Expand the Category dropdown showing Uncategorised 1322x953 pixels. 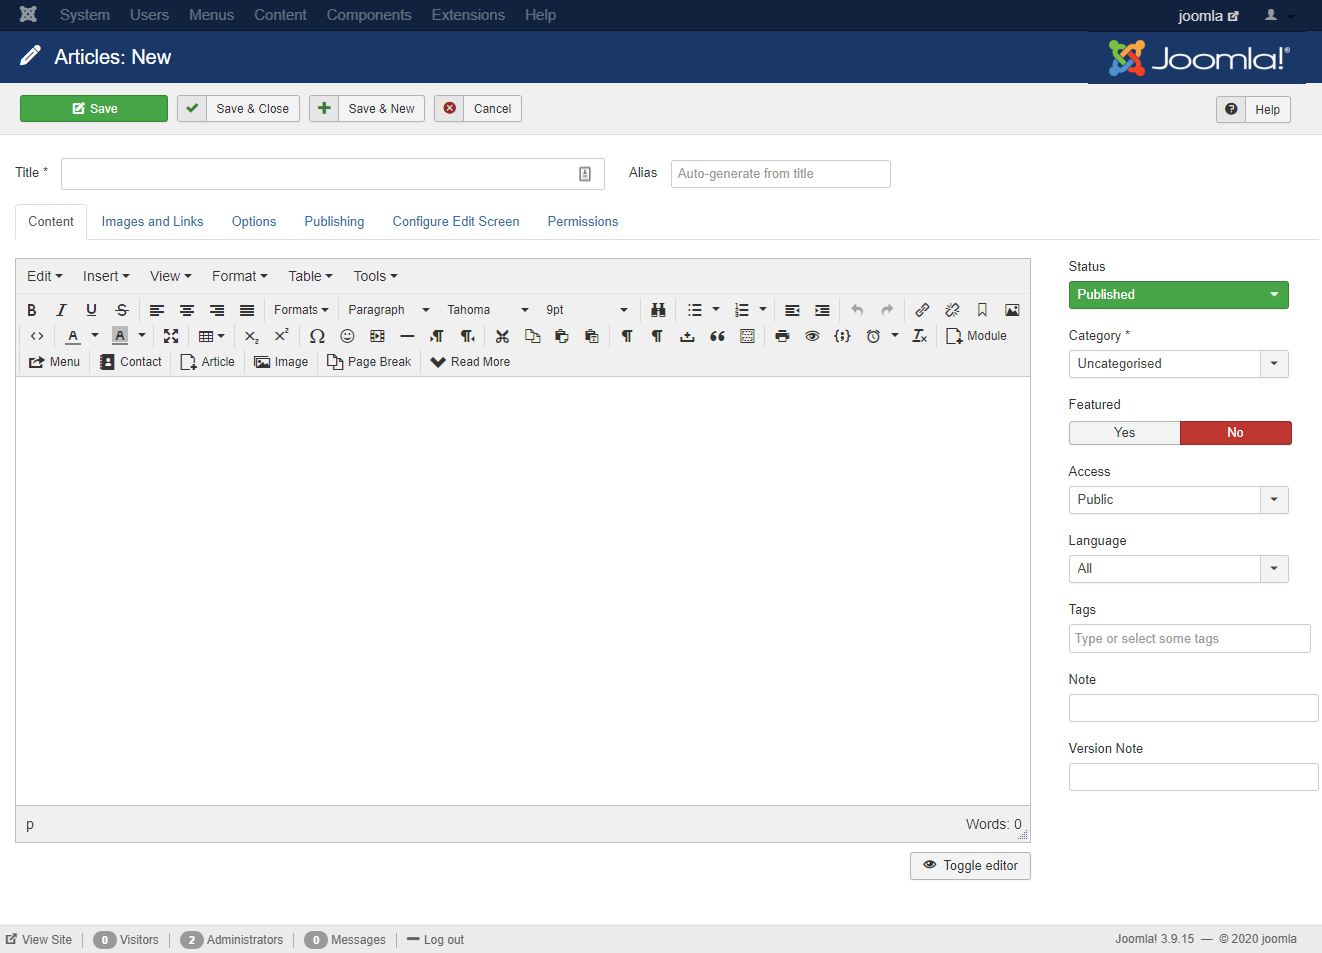[x=1178, y=364]
